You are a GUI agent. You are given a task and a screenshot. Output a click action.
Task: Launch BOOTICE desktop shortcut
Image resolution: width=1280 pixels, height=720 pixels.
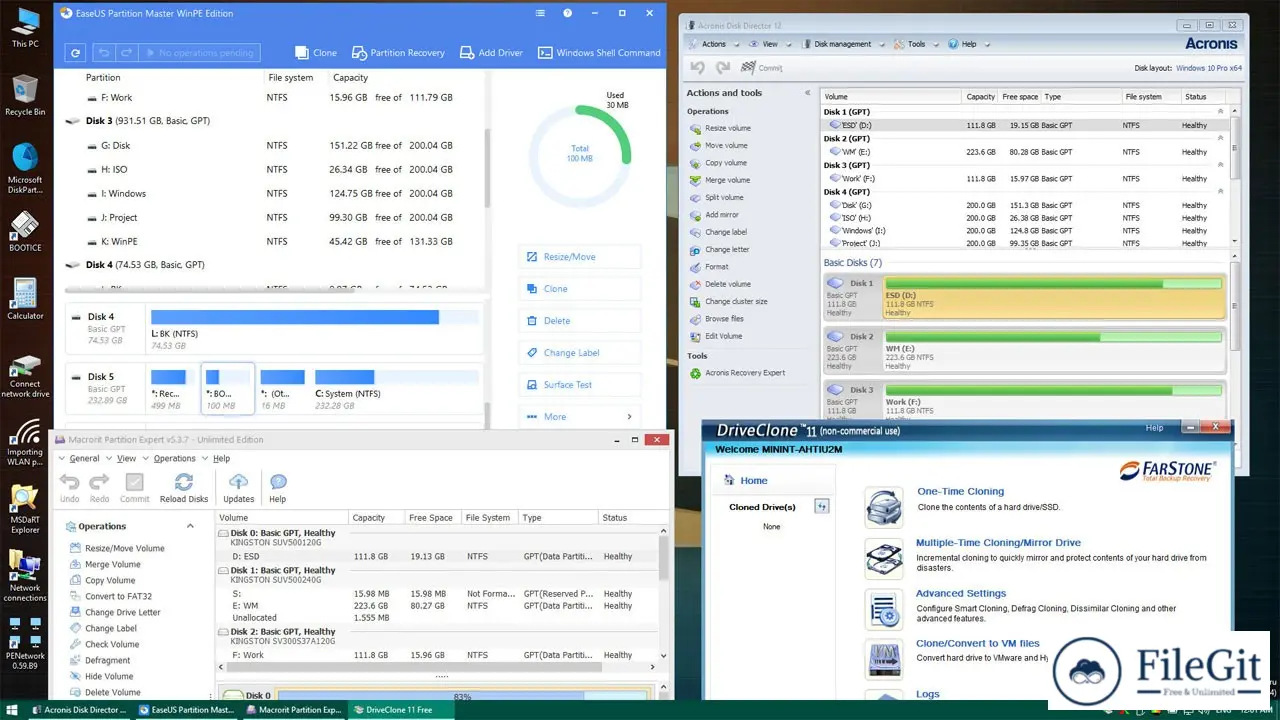click(x=25, y=232)
